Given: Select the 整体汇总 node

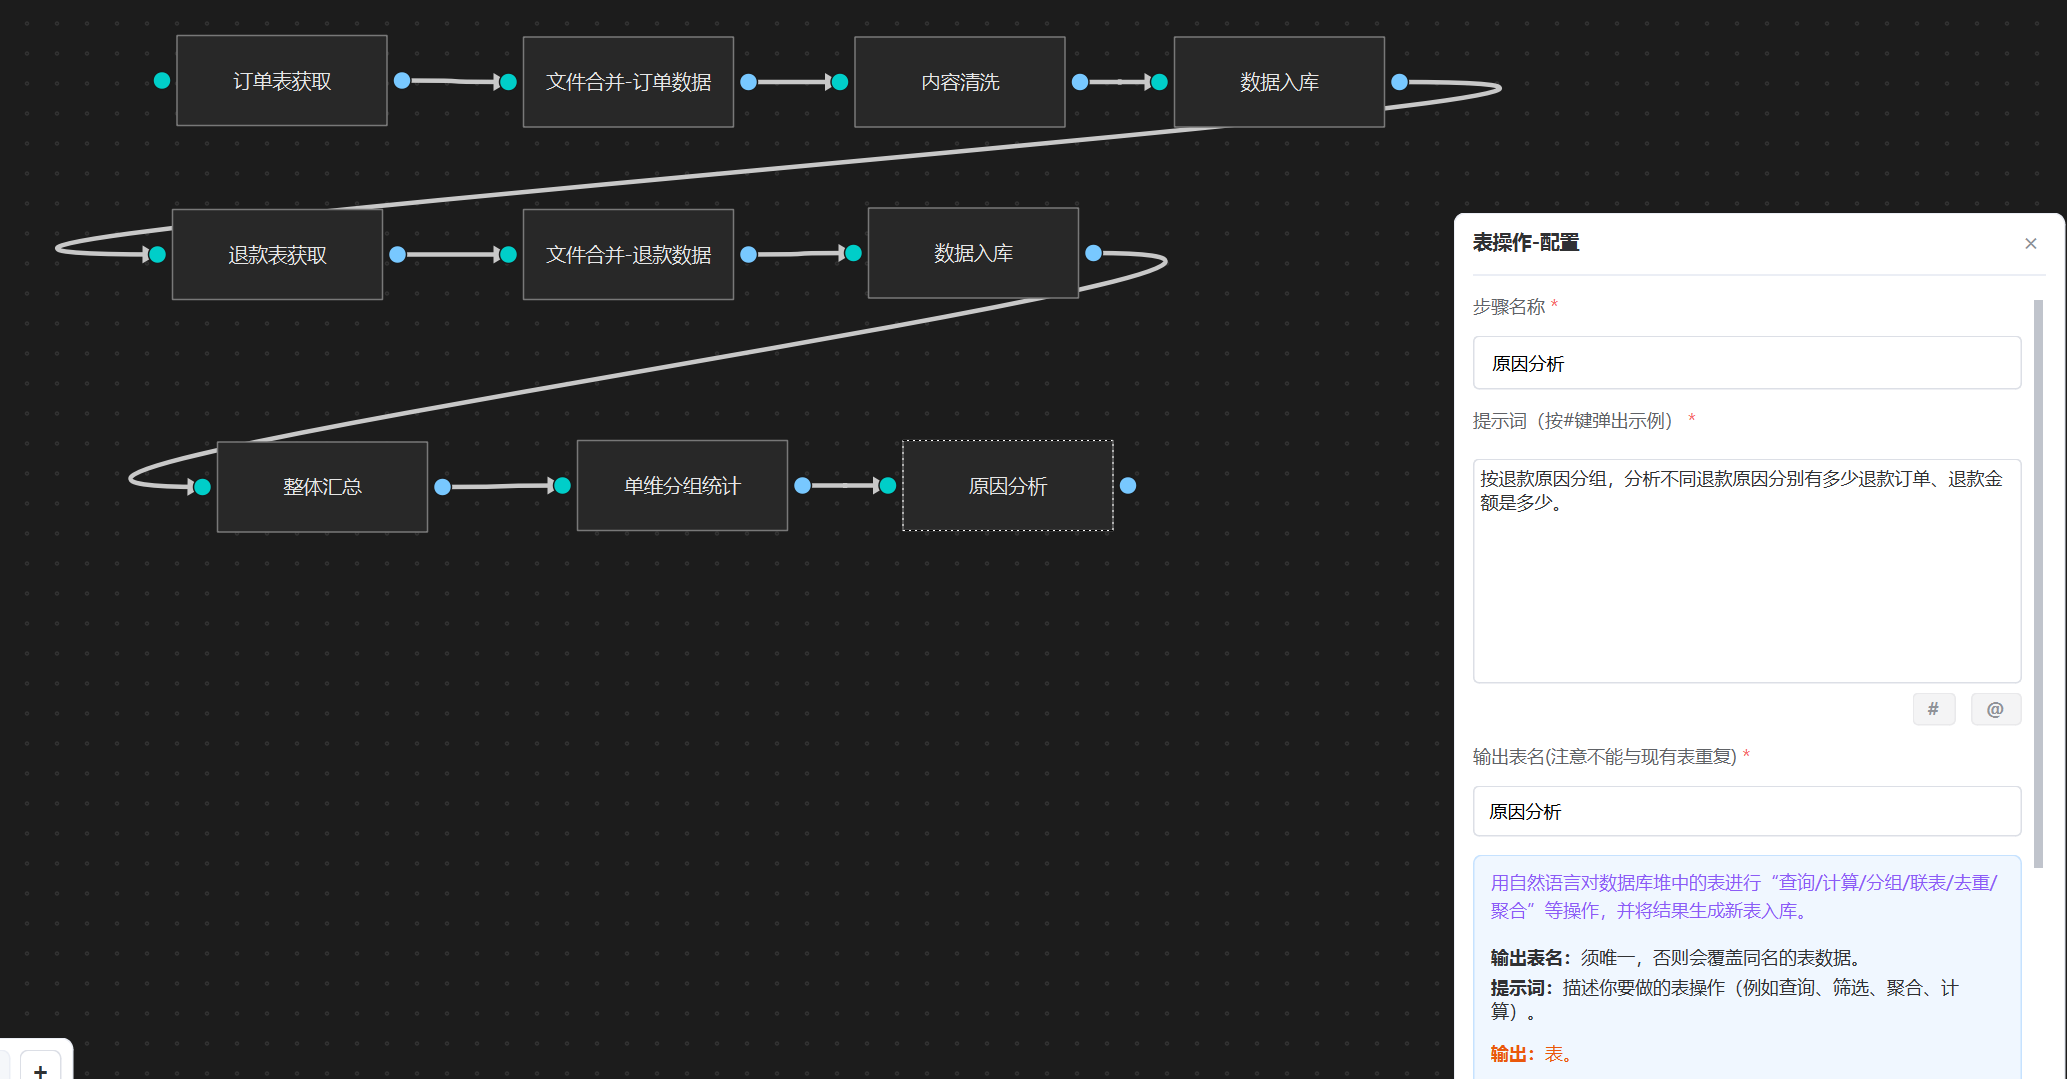Looking at the screenshot, I should click(322, 487).
